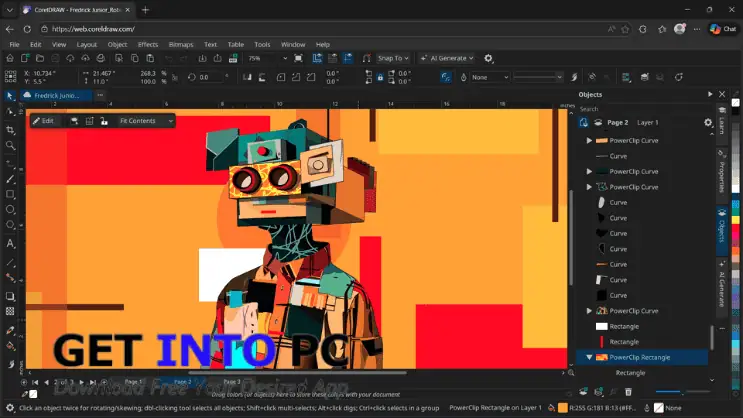Expand the first PowerClip Curve item
Screen dimensions: 743x418
589,140
